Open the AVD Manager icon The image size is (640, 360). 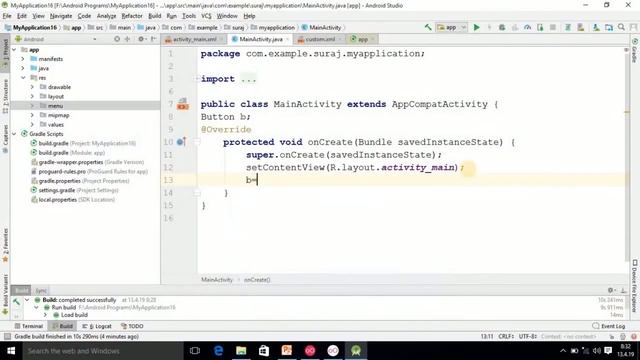[580, 27]
